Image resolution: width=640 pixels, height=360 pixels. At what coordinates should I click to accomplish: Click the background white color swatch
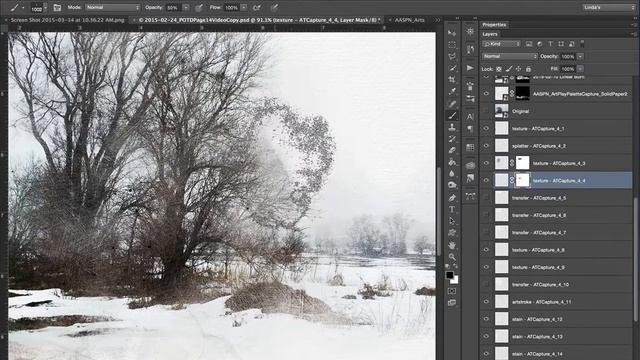tap(455, 280)
